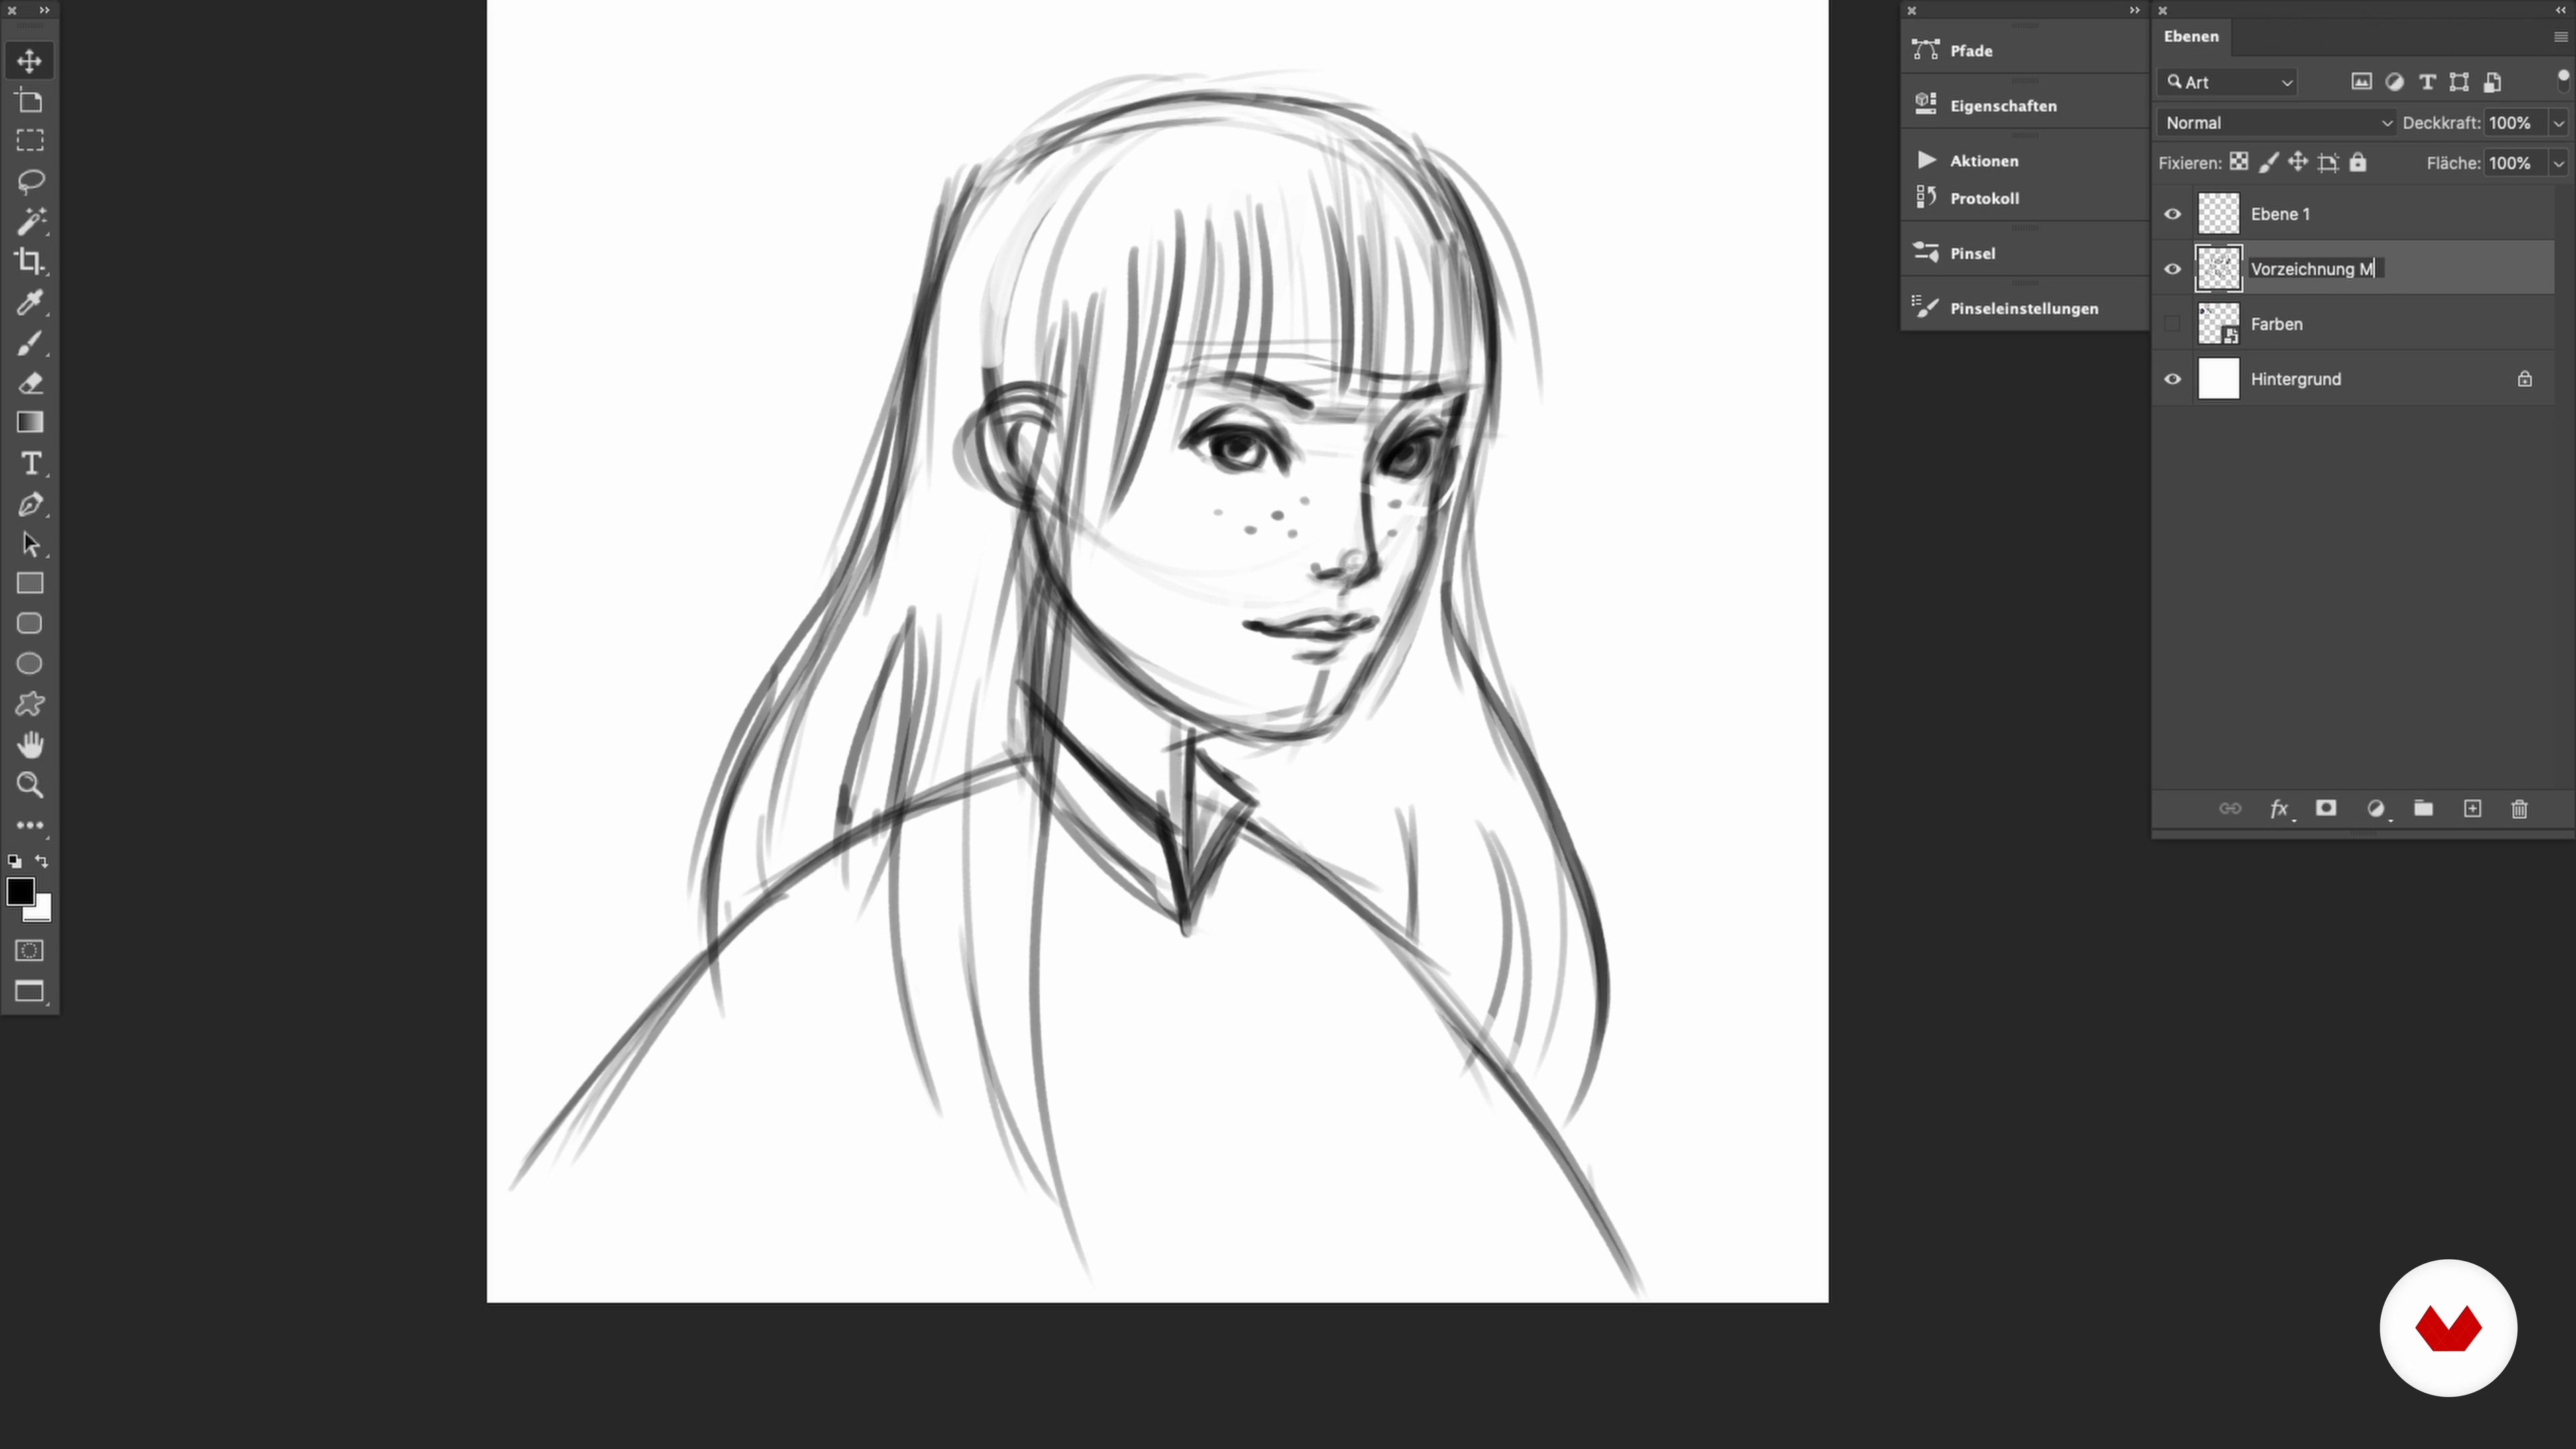
Task: Click the foreground color swatch
Action: click(20, 891)
